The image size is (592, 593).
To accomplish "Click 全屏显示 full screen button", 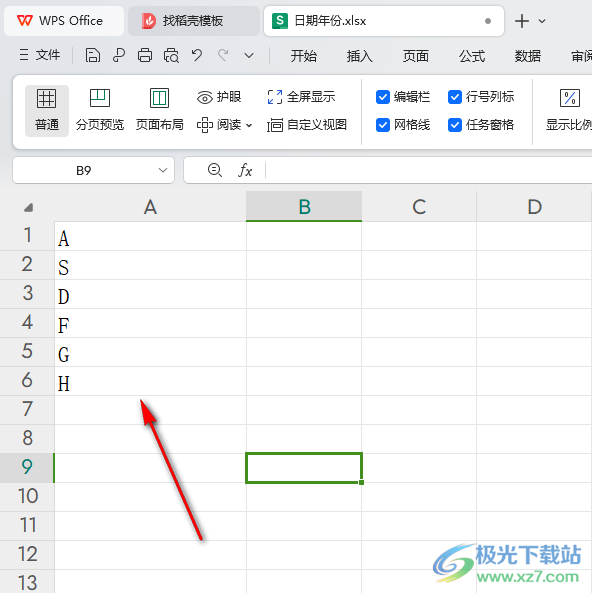I will (301, 97).
